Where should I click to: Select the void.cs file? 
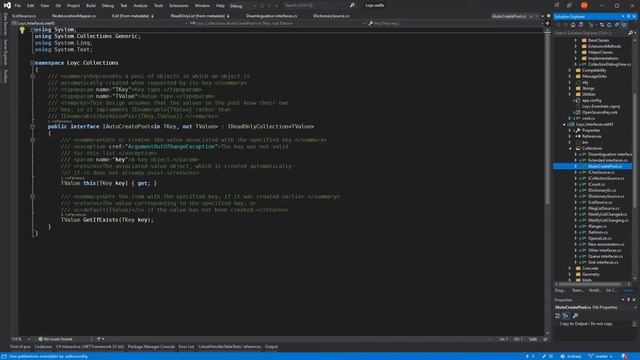pyautogui.click(x=588, y=118)
